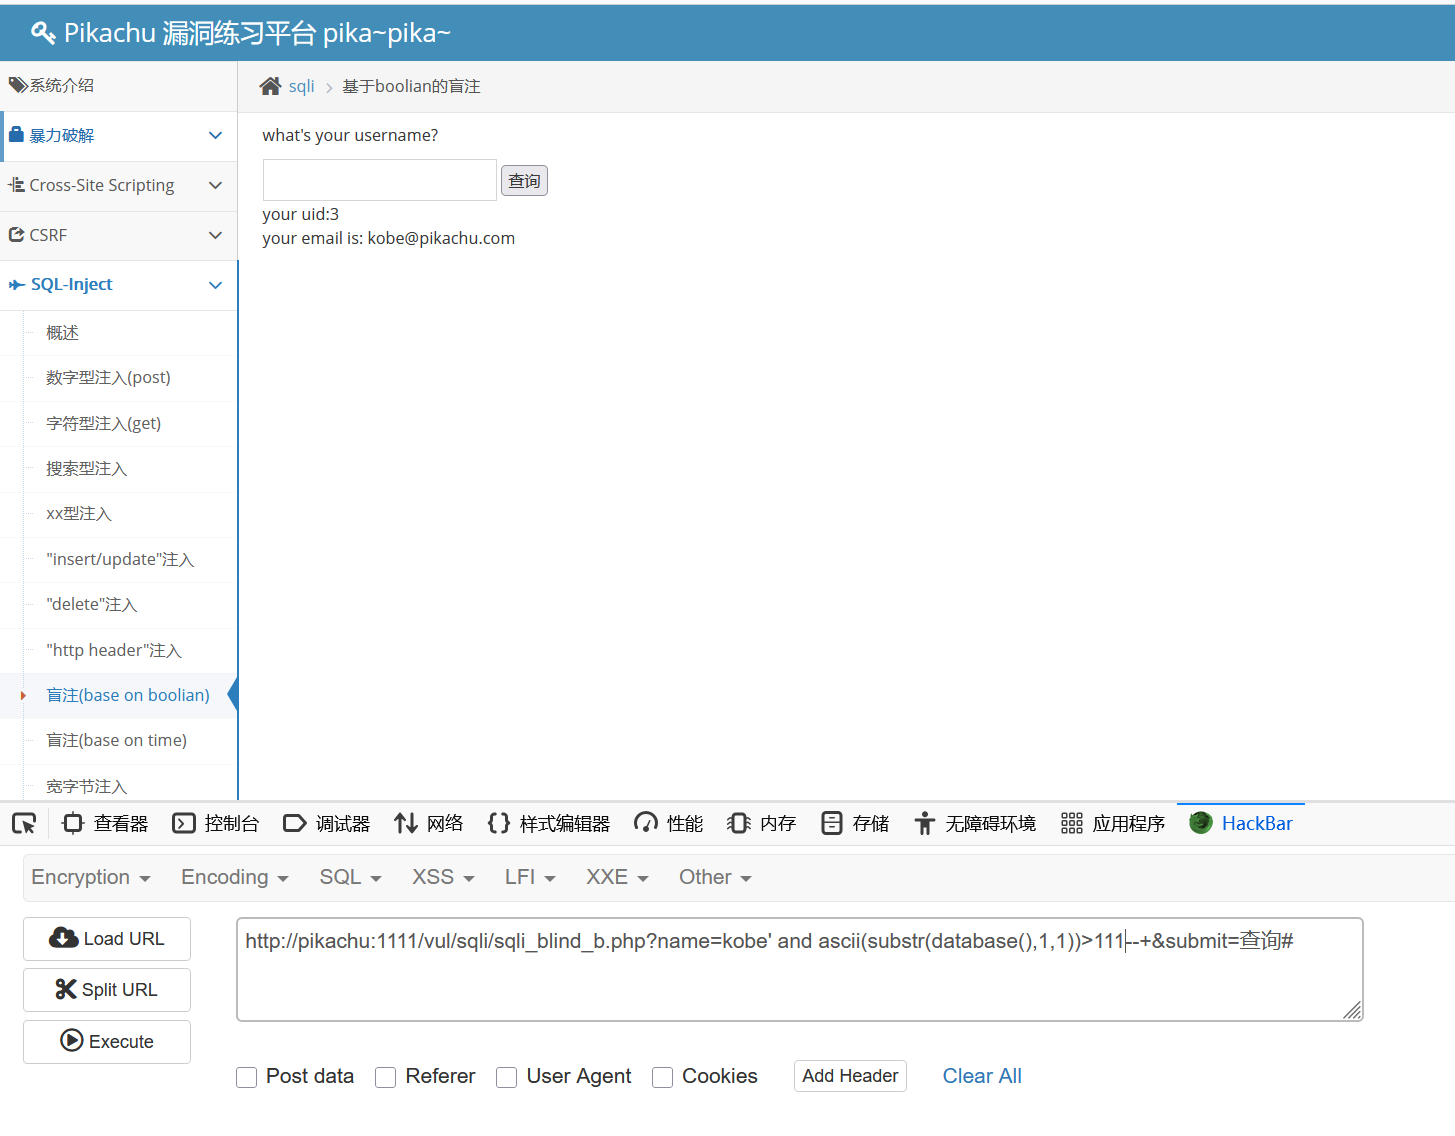This screenshot has height=1136, width=1455.
Task: Click the Split URL button
Action: (x=107, y=990)
